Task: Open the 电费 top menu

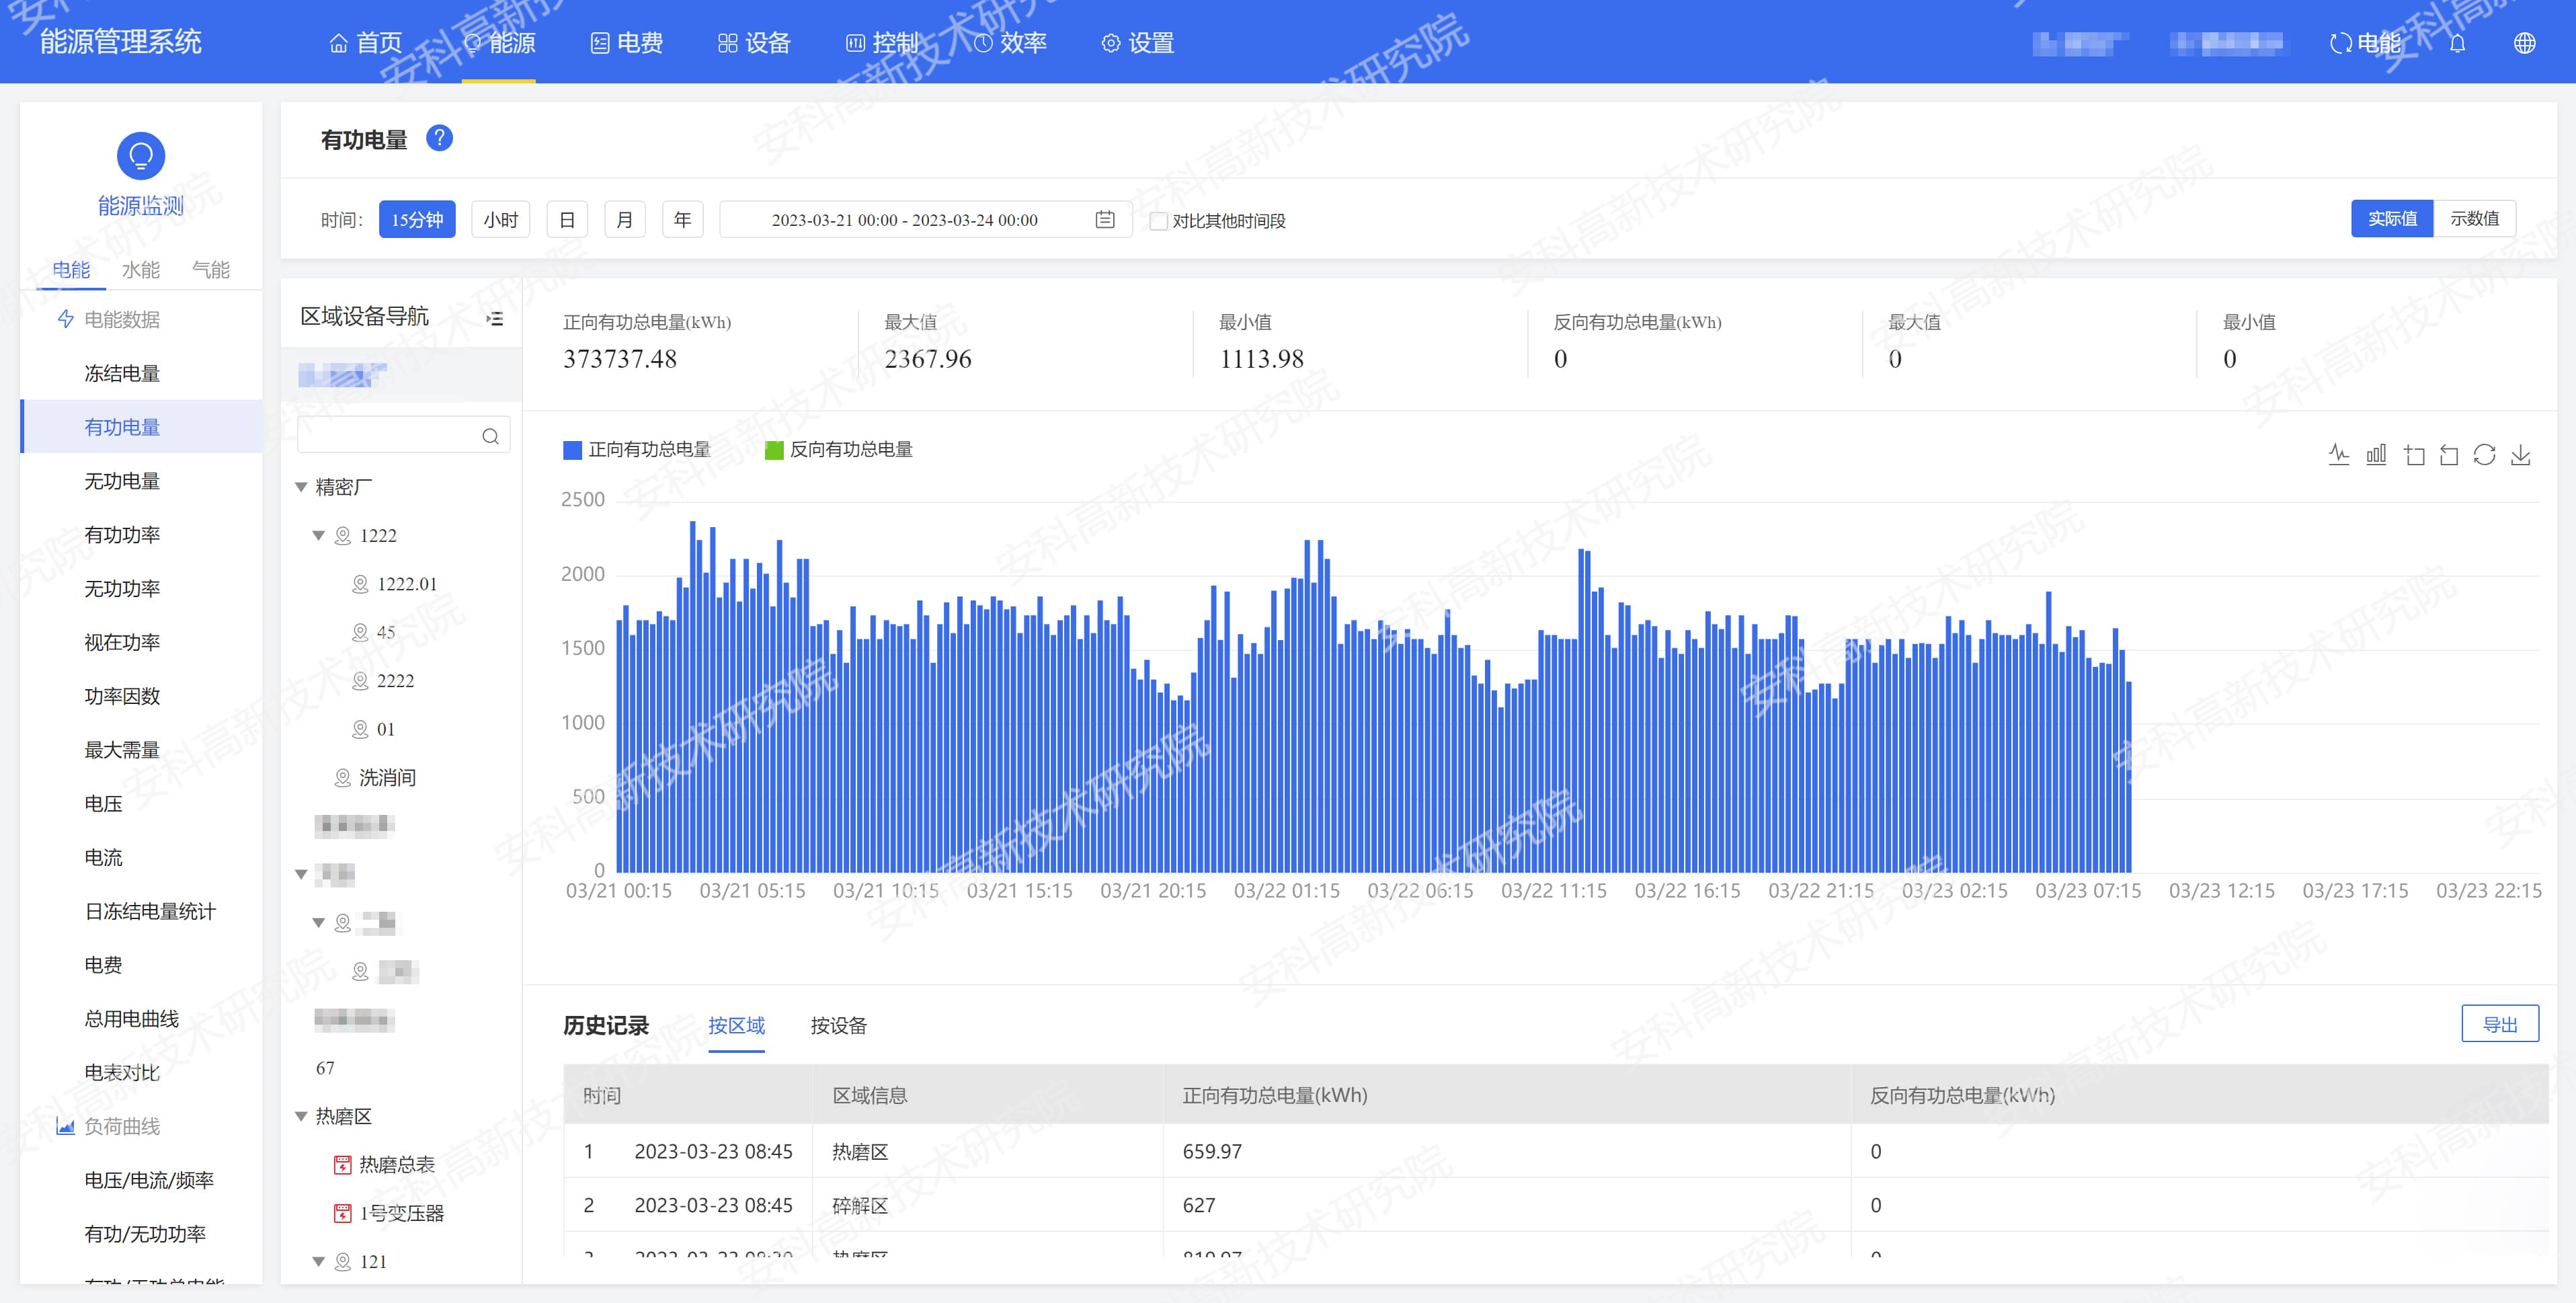Action: 627,43
